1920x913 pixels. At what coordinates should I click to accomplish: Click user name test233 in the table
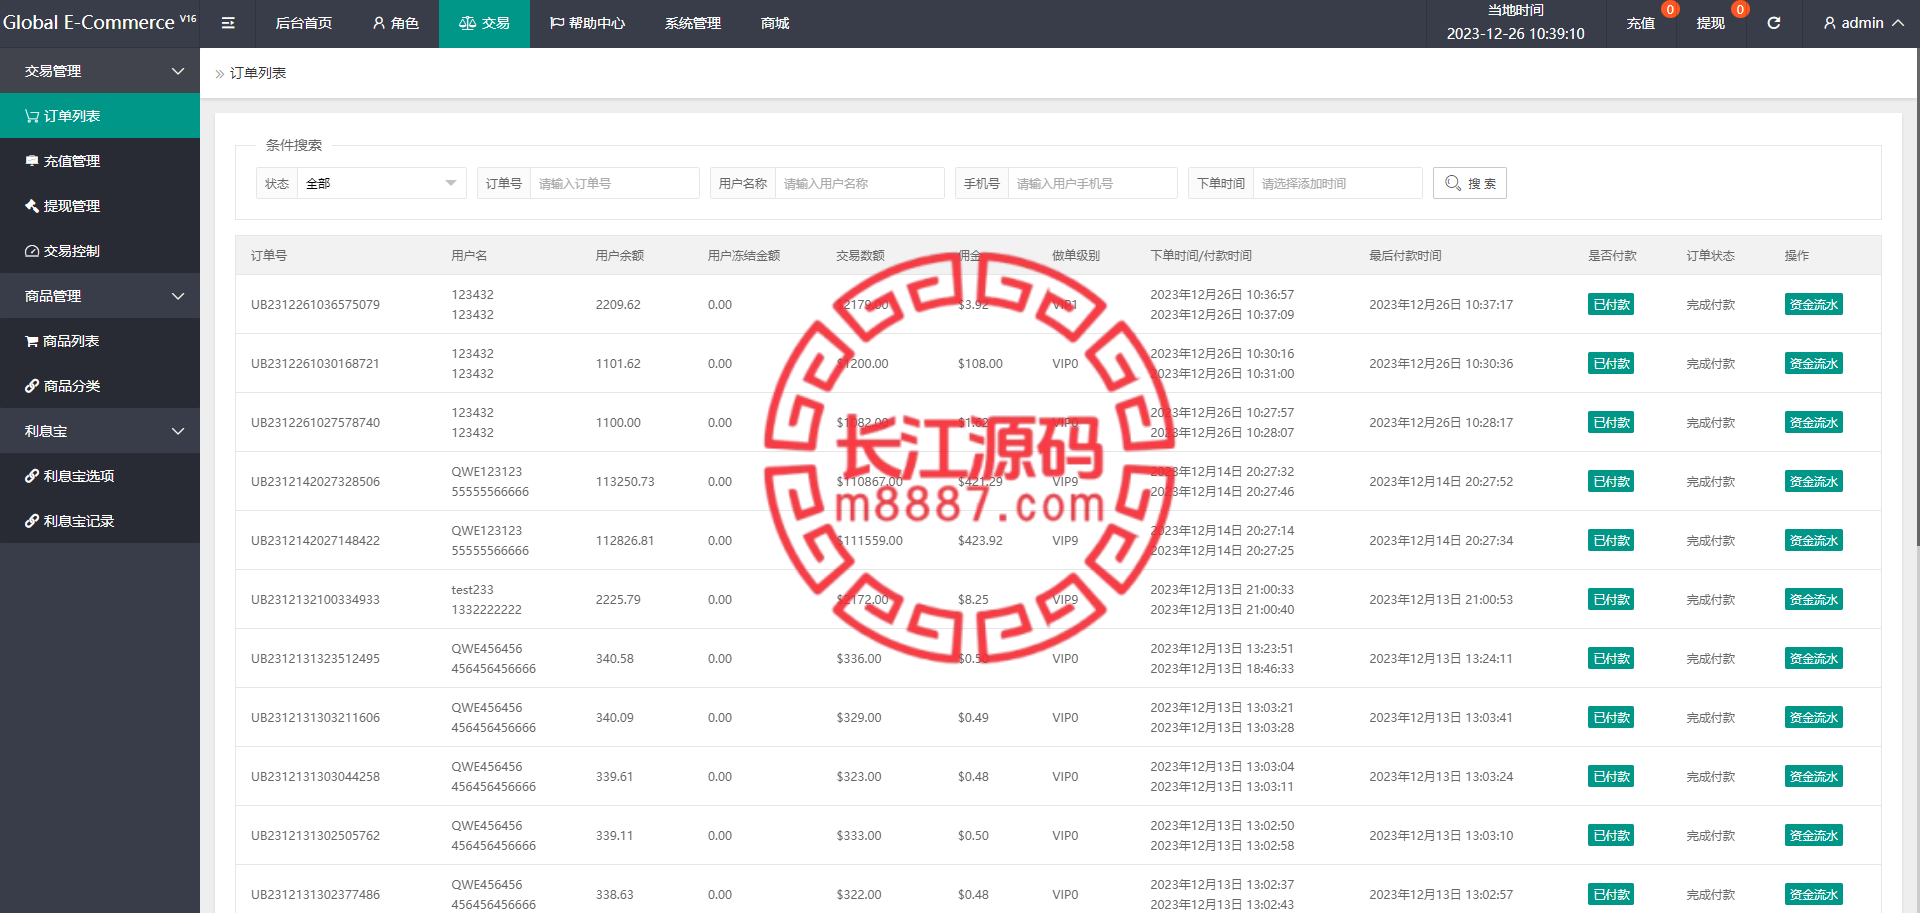(x=472, y=589)
